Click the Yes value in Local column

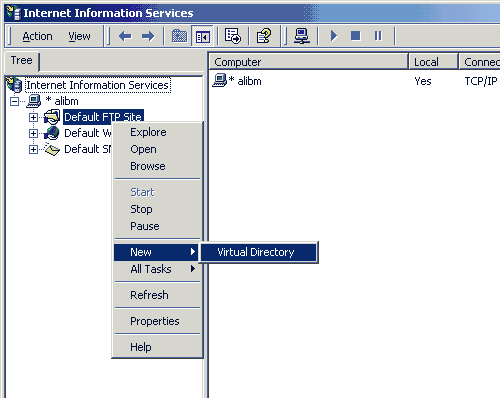coord(423,81)
